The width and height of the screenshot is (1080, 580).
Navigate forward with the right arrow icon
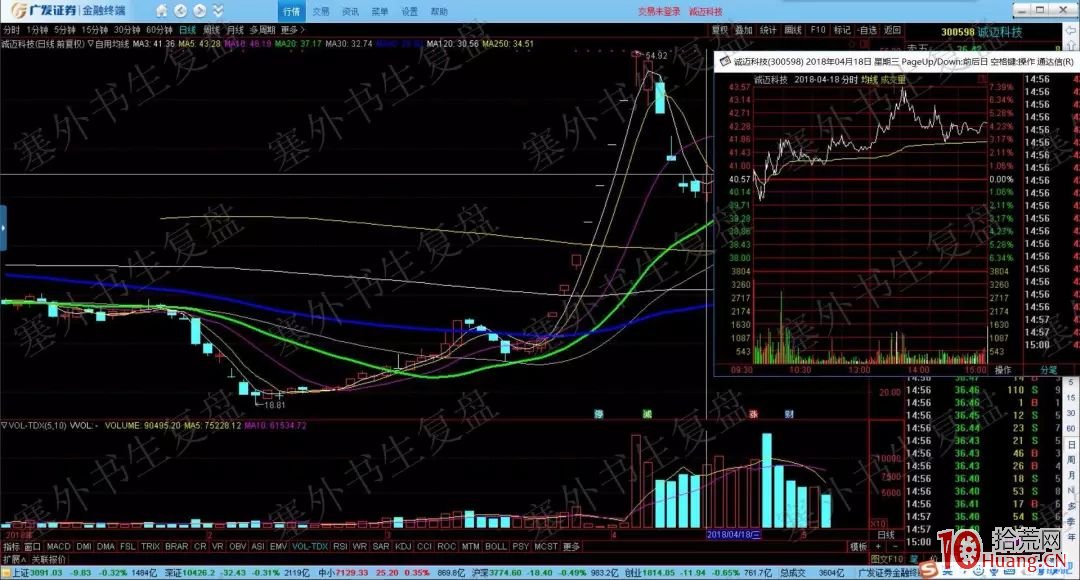199,11
